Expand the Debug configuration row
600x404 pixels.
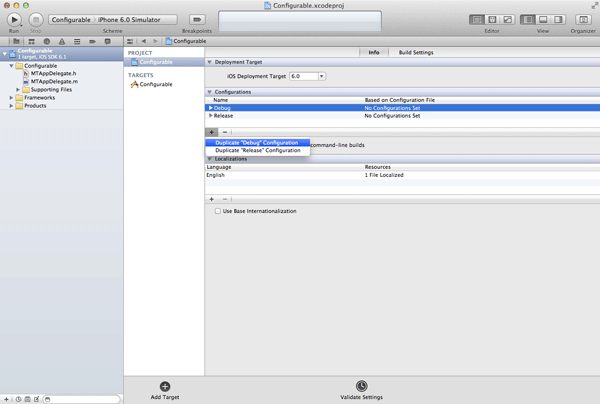point(210,108)
